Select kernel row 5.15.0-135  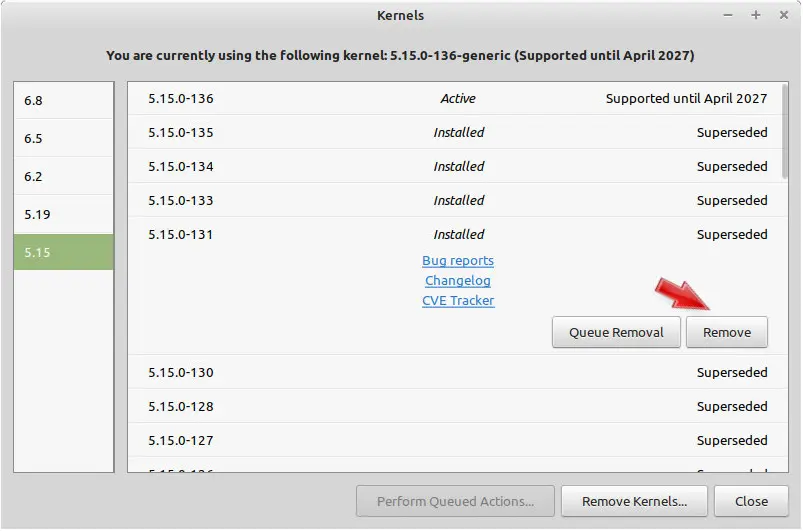(x=455, y=132)
